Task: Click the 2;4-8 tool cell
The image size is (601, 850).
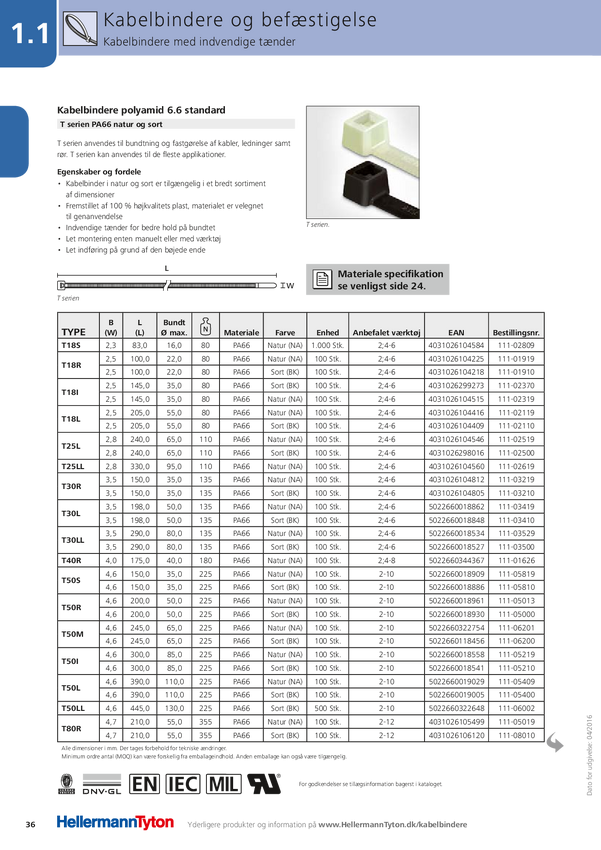Action: pos(386,561)
